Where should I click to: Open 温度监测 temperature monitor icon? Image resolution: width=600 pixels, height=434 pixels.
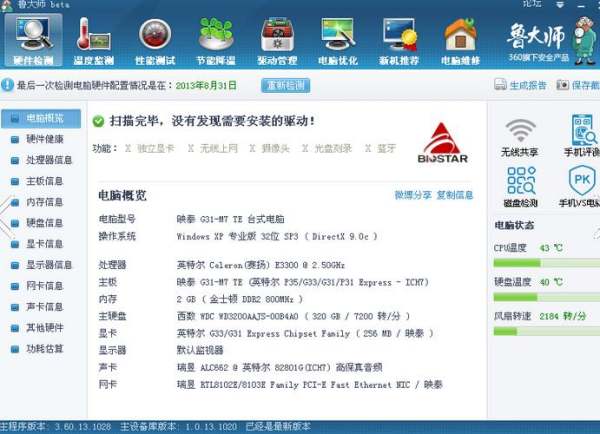94,40
